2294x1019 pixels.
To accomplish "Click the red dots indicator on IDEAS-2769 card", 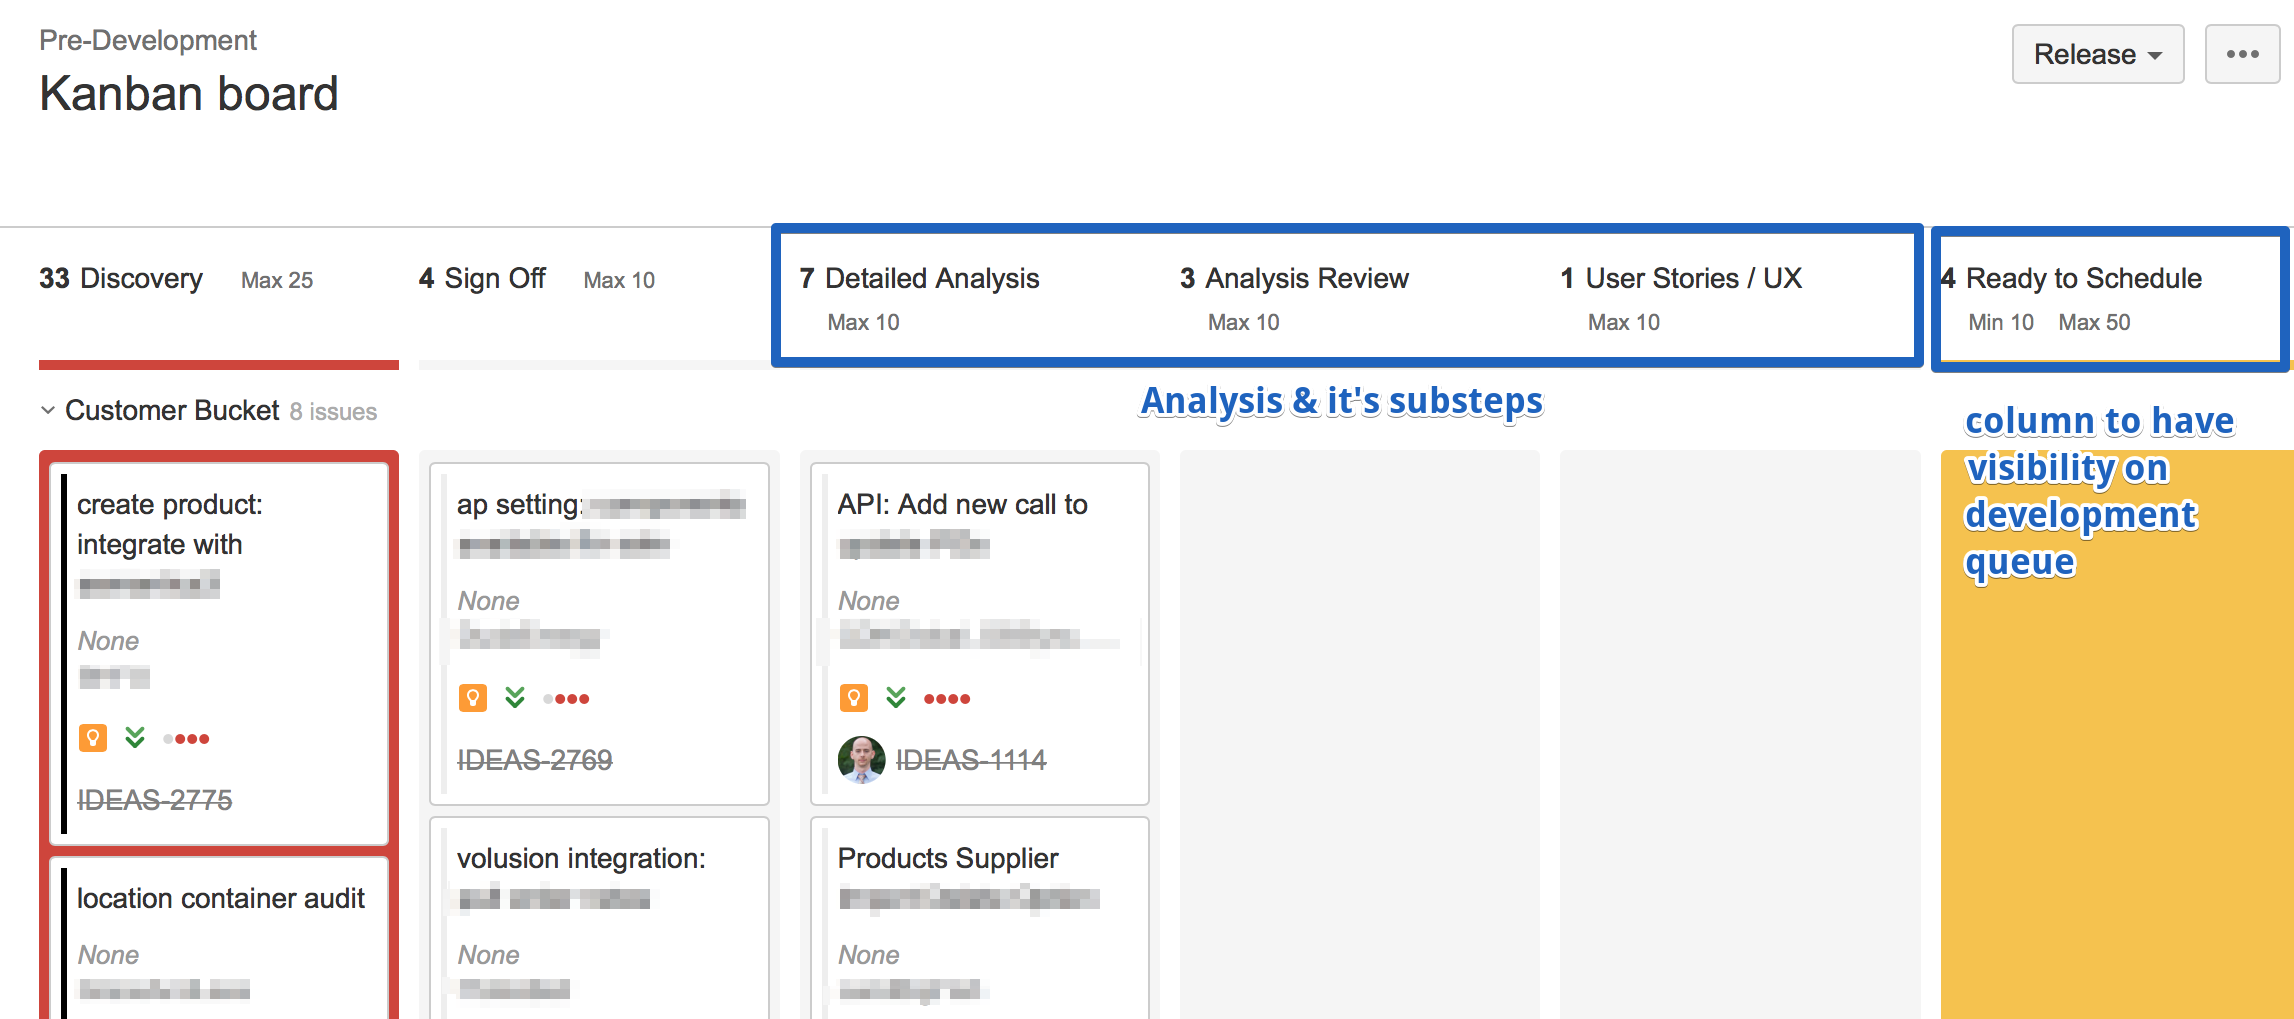I will point(567,699).
